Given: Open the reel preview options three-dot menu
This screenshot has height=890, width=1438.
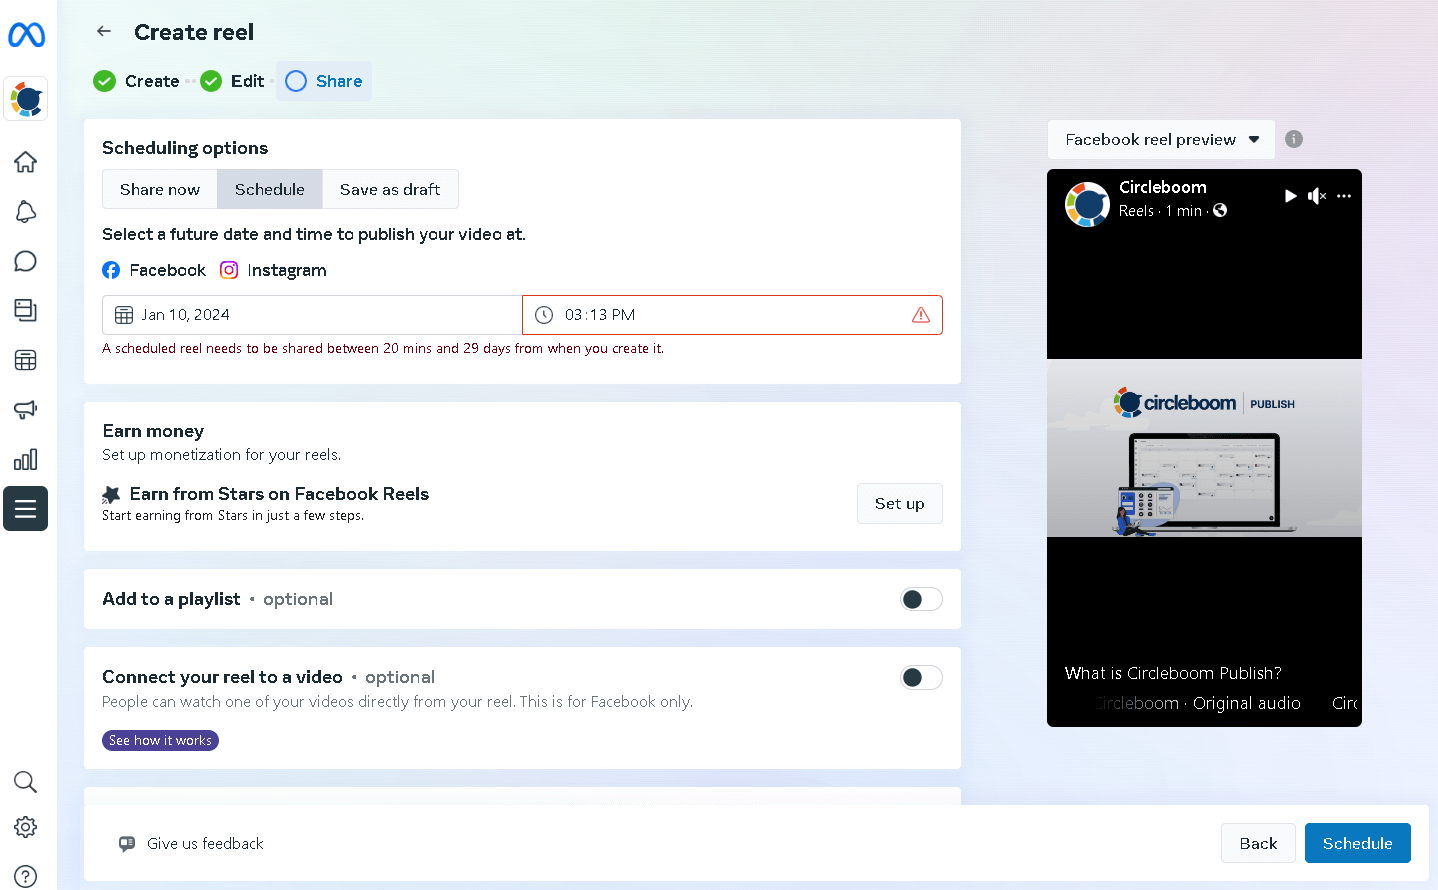Looking at the screenshot, I should (1343, 196).
